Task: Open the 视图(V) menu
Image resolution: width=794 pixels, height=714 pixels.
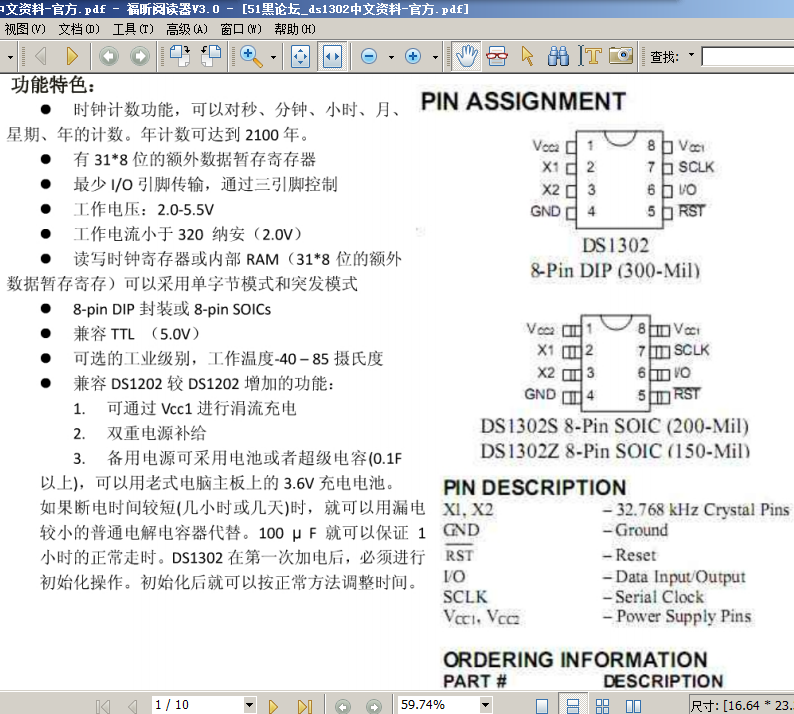Action: (25, 29)
